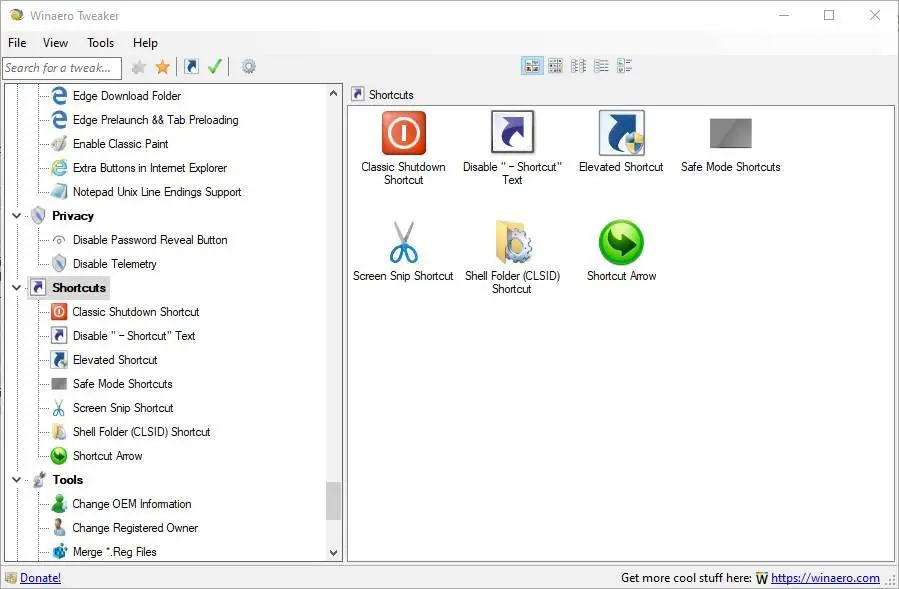Click the orange bookmarks star icon

click(163, 67)
